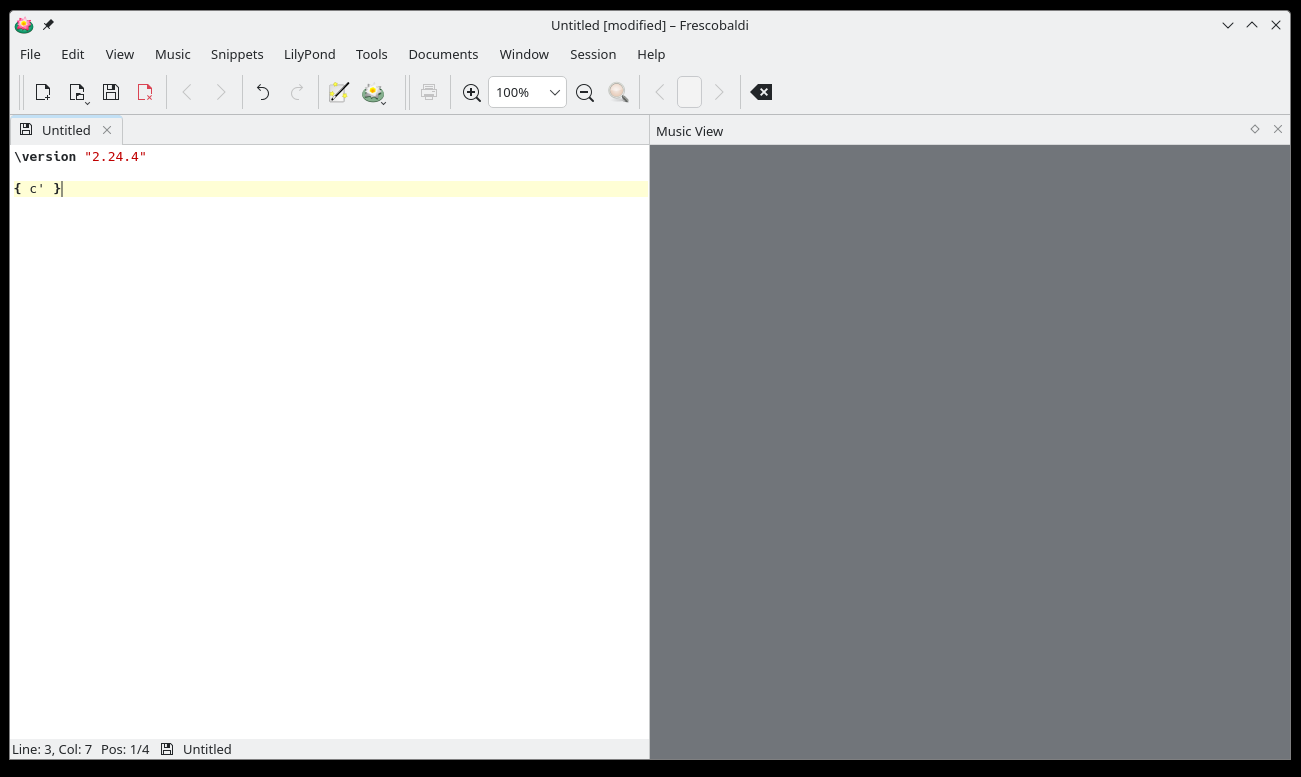The height and width of the screenshot is (777, 1301).
Task: Undo the last edit
Action: [x=263, y=92]
